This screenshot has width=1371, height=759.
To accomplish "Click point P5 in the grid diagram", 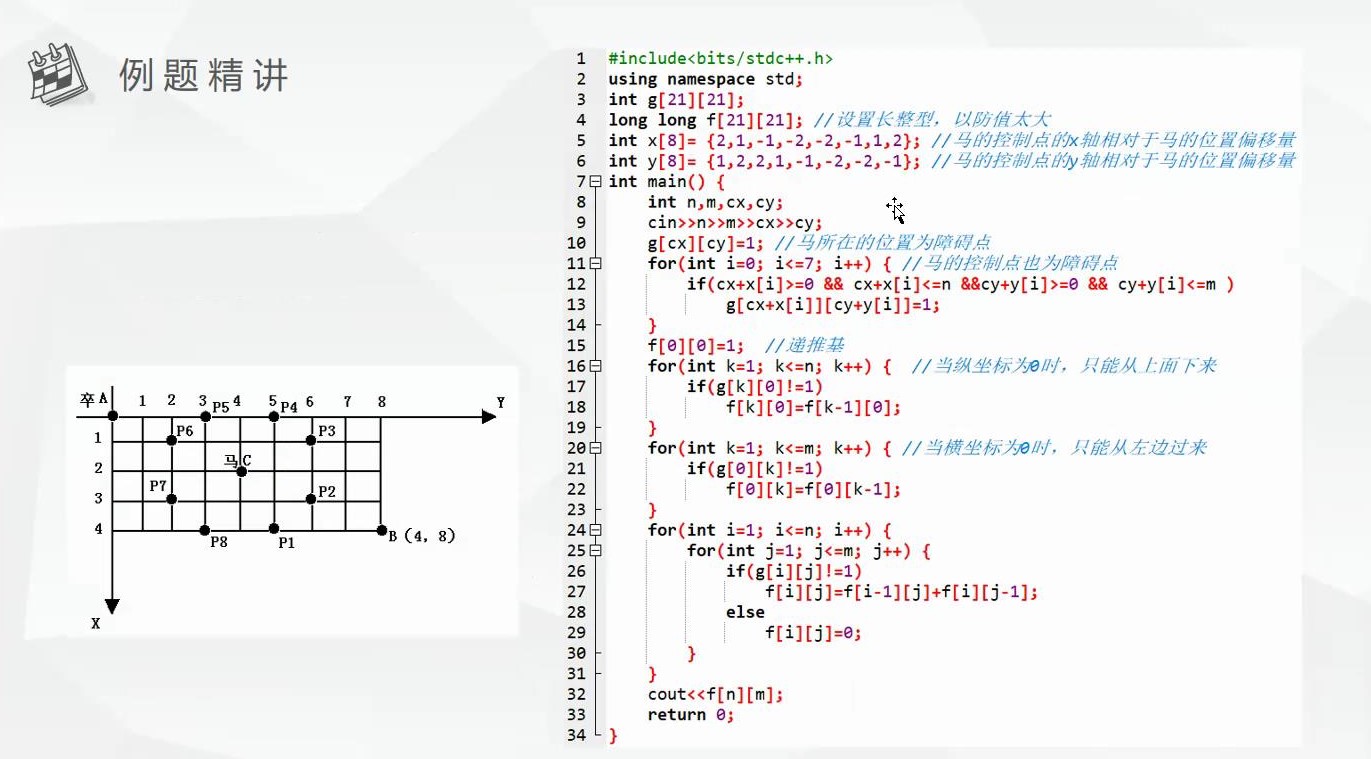I will tap(205, 416).
